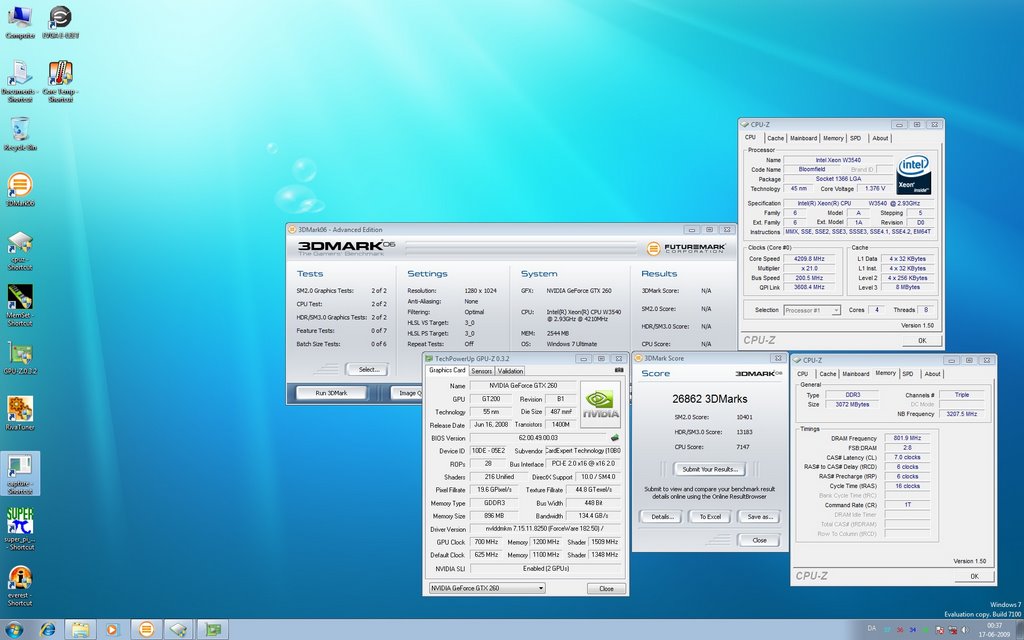
Task: Click Submit Your Results button
Action: click(710, 469)
